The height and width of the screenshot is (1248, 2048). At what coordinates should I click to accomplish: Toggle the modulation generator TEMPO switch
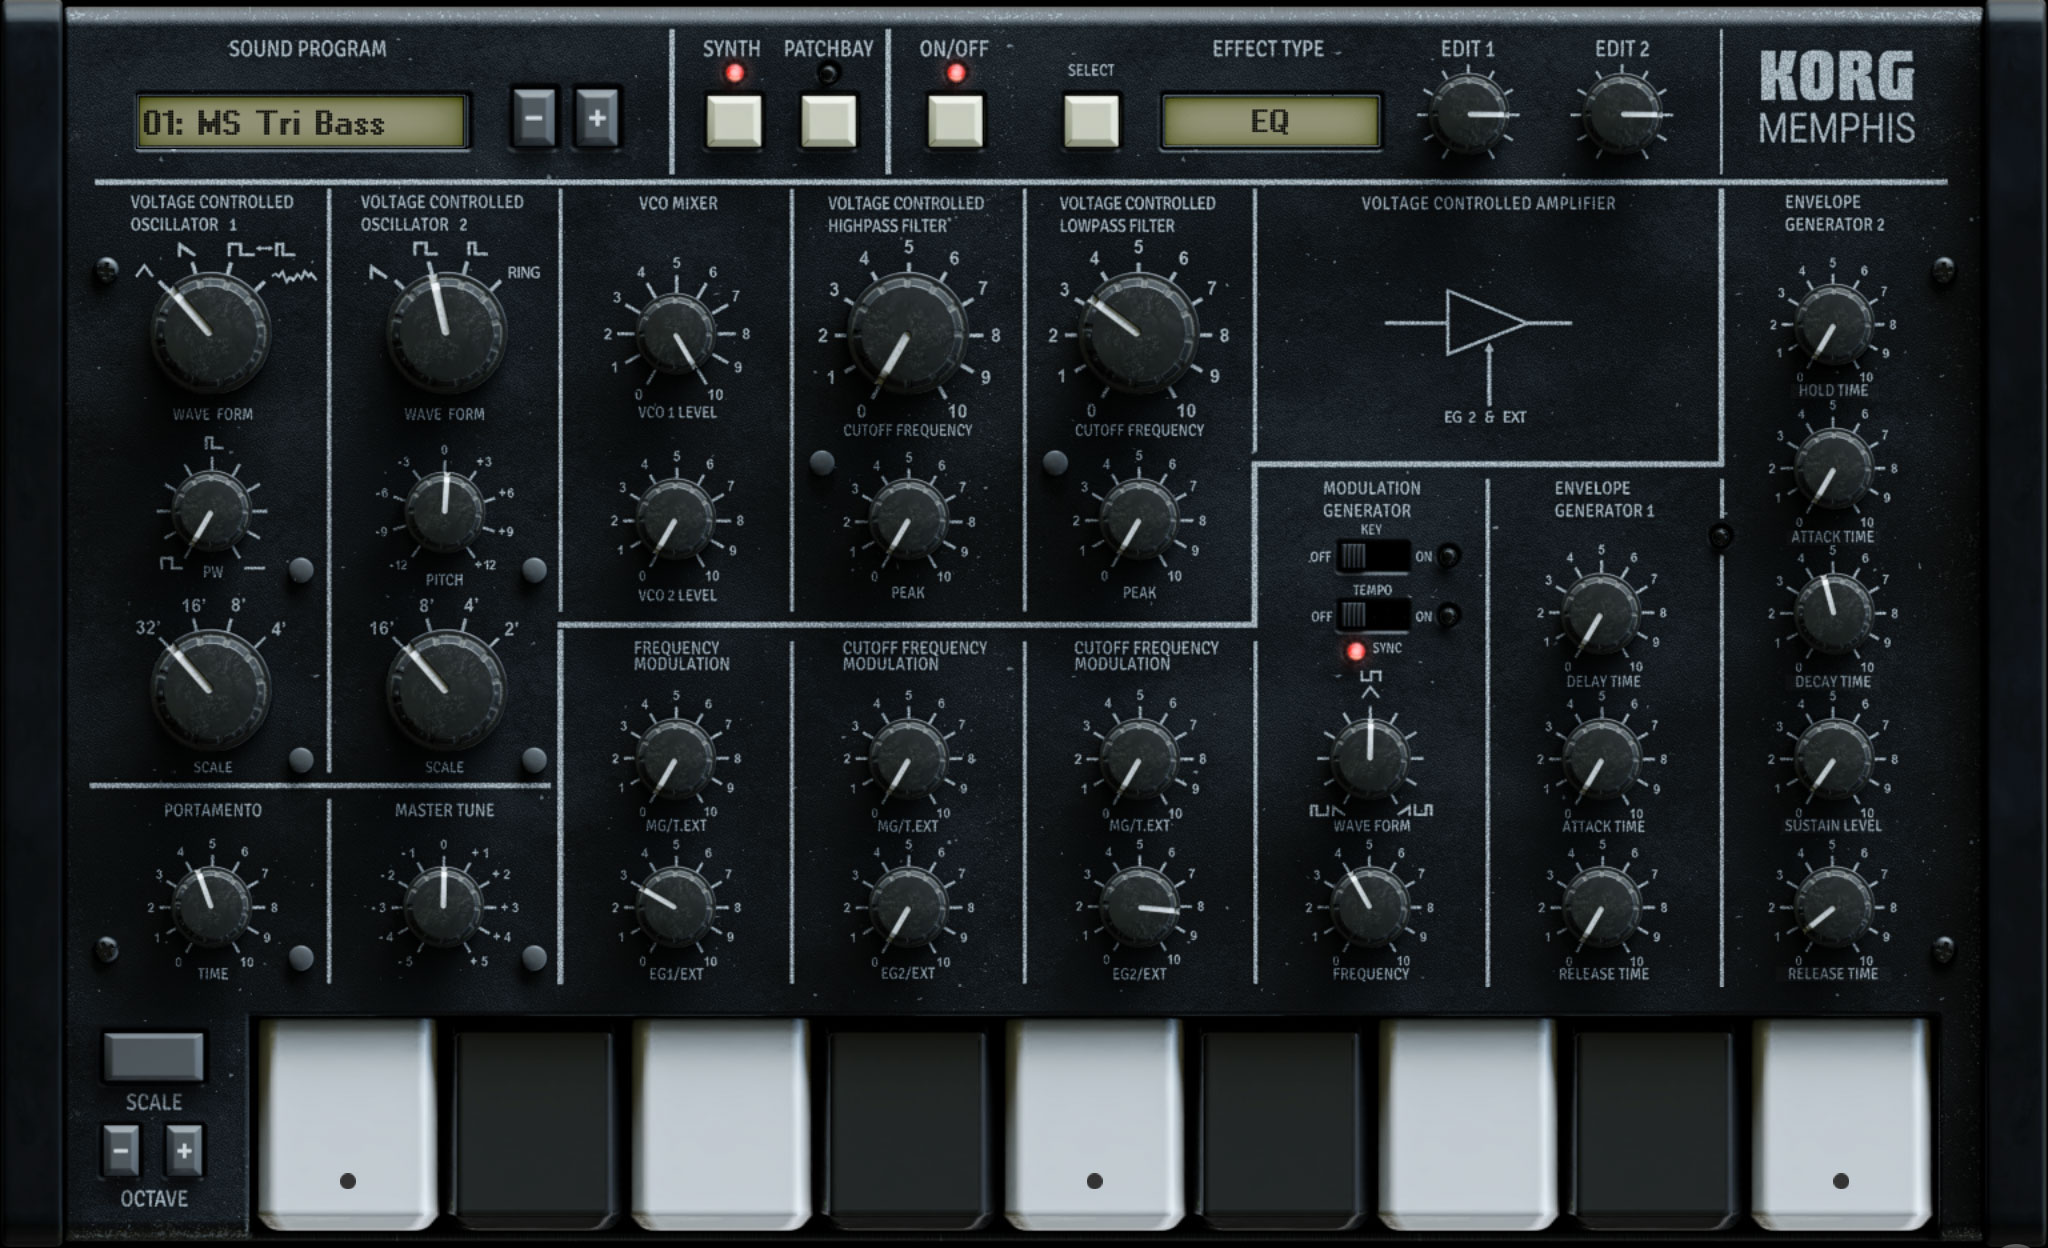pyautogui.click(x=1373, y=615)
